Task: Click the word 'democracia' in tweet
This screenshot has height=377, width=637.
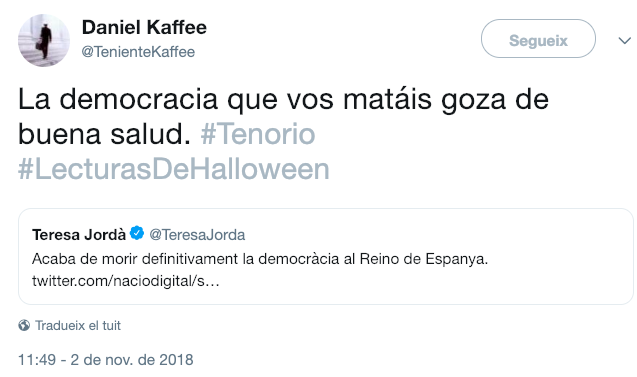Action: 139,100
